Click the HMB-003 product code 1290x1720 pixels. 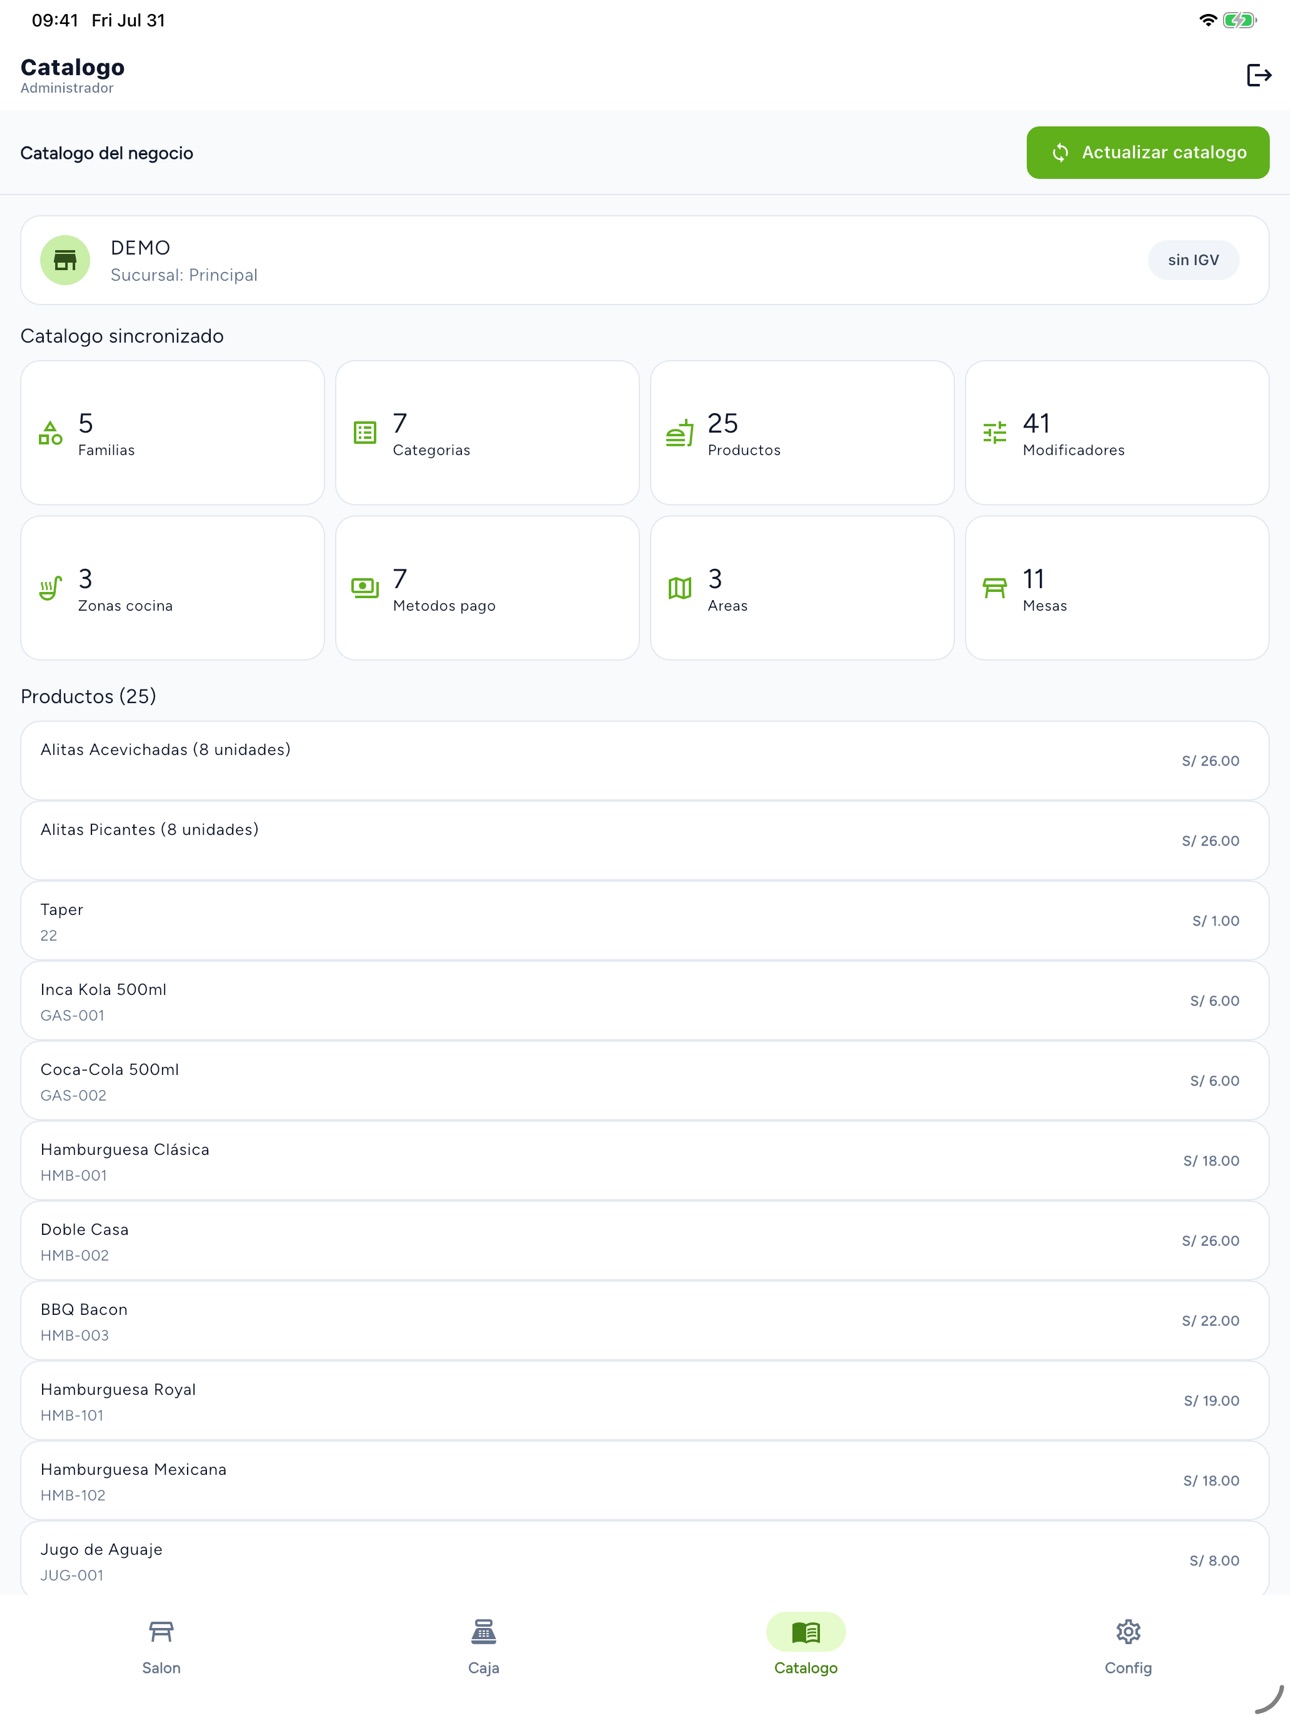pos(75,1335)
